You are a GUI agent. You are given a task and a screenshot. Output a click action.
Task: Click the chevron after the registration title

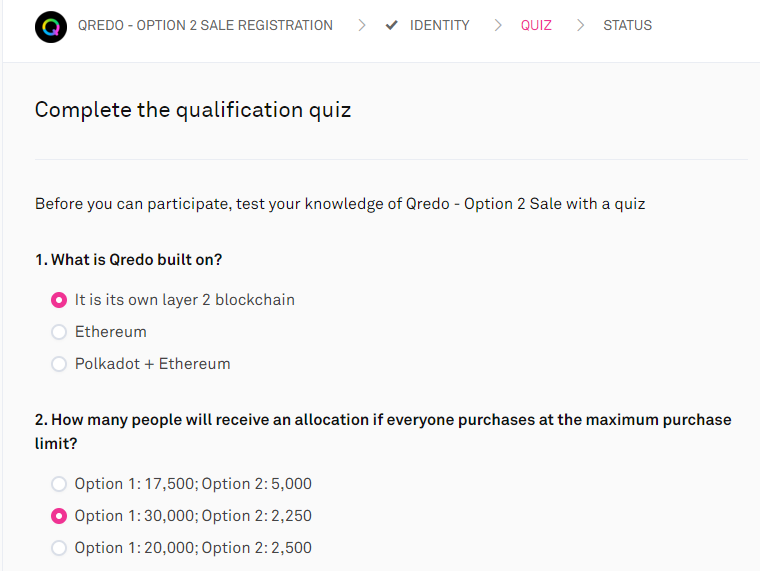pos(361,25)
